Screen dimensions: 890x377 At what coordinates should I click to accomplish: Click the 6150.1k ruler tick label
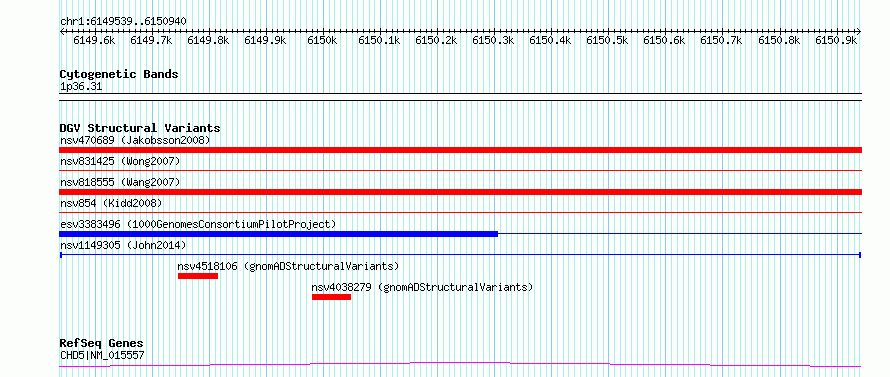[380, 40]
